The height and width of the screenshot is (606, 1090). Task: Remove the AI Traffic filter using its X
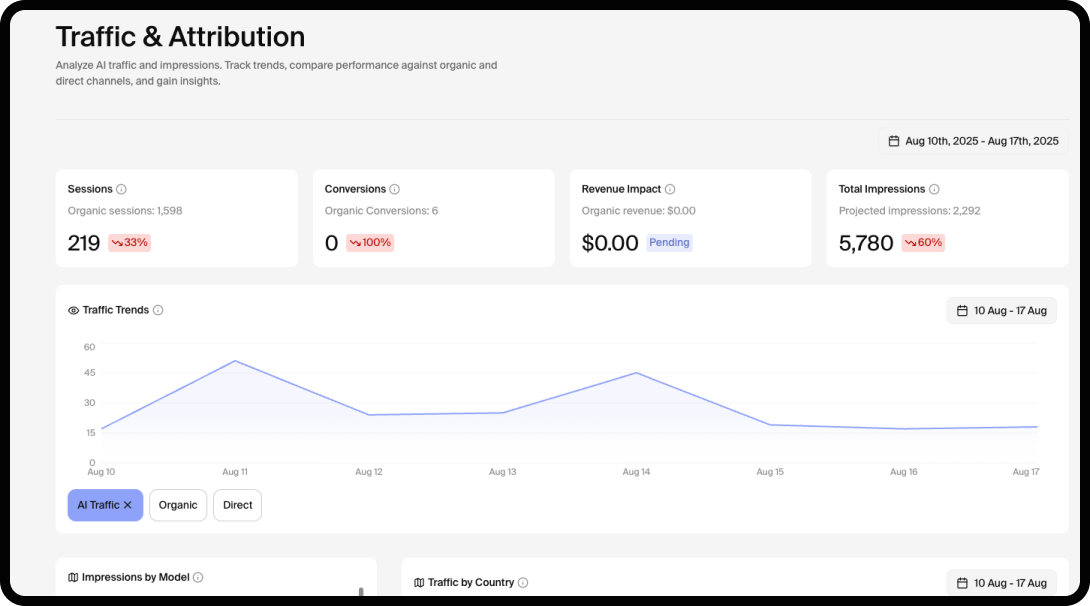tap(128, 505)
